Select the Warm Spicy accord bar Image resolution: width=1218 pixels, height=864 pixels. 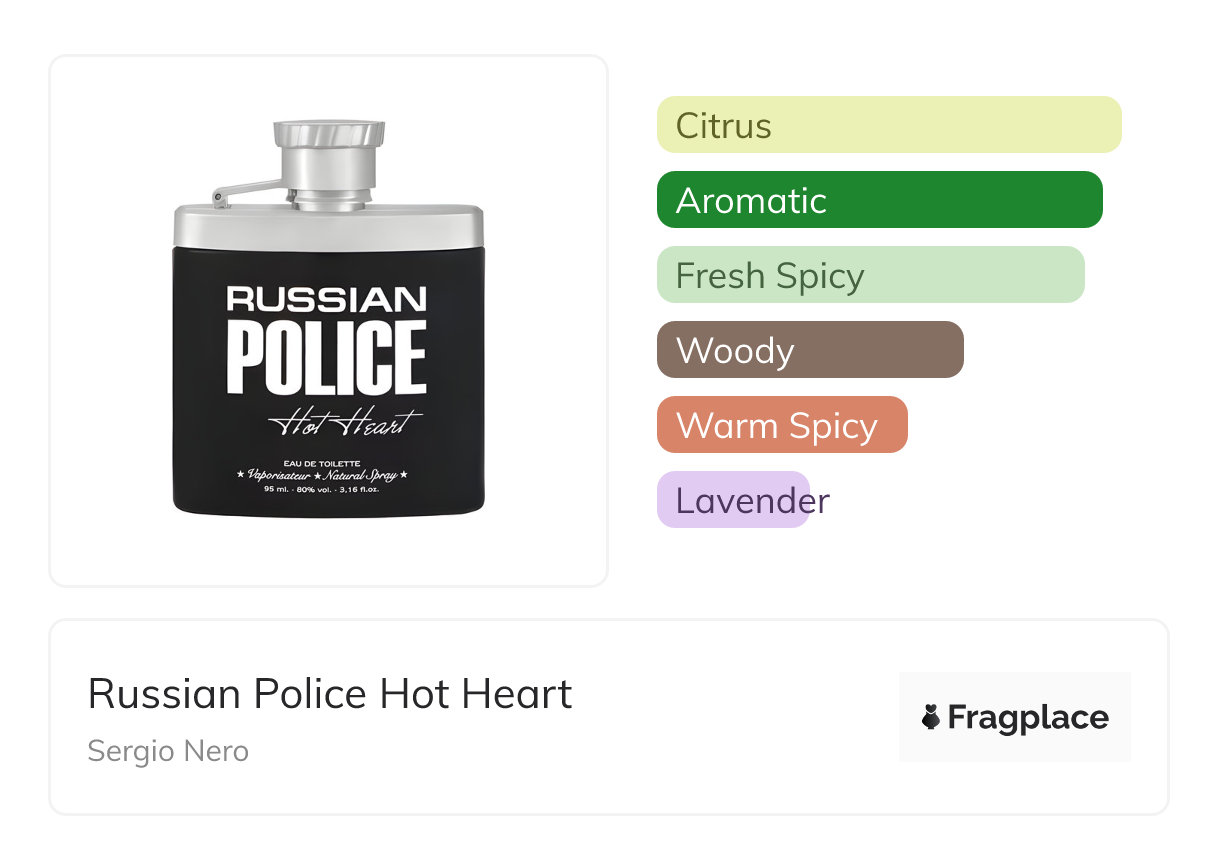pyautogui.click(x=781, y=425)
